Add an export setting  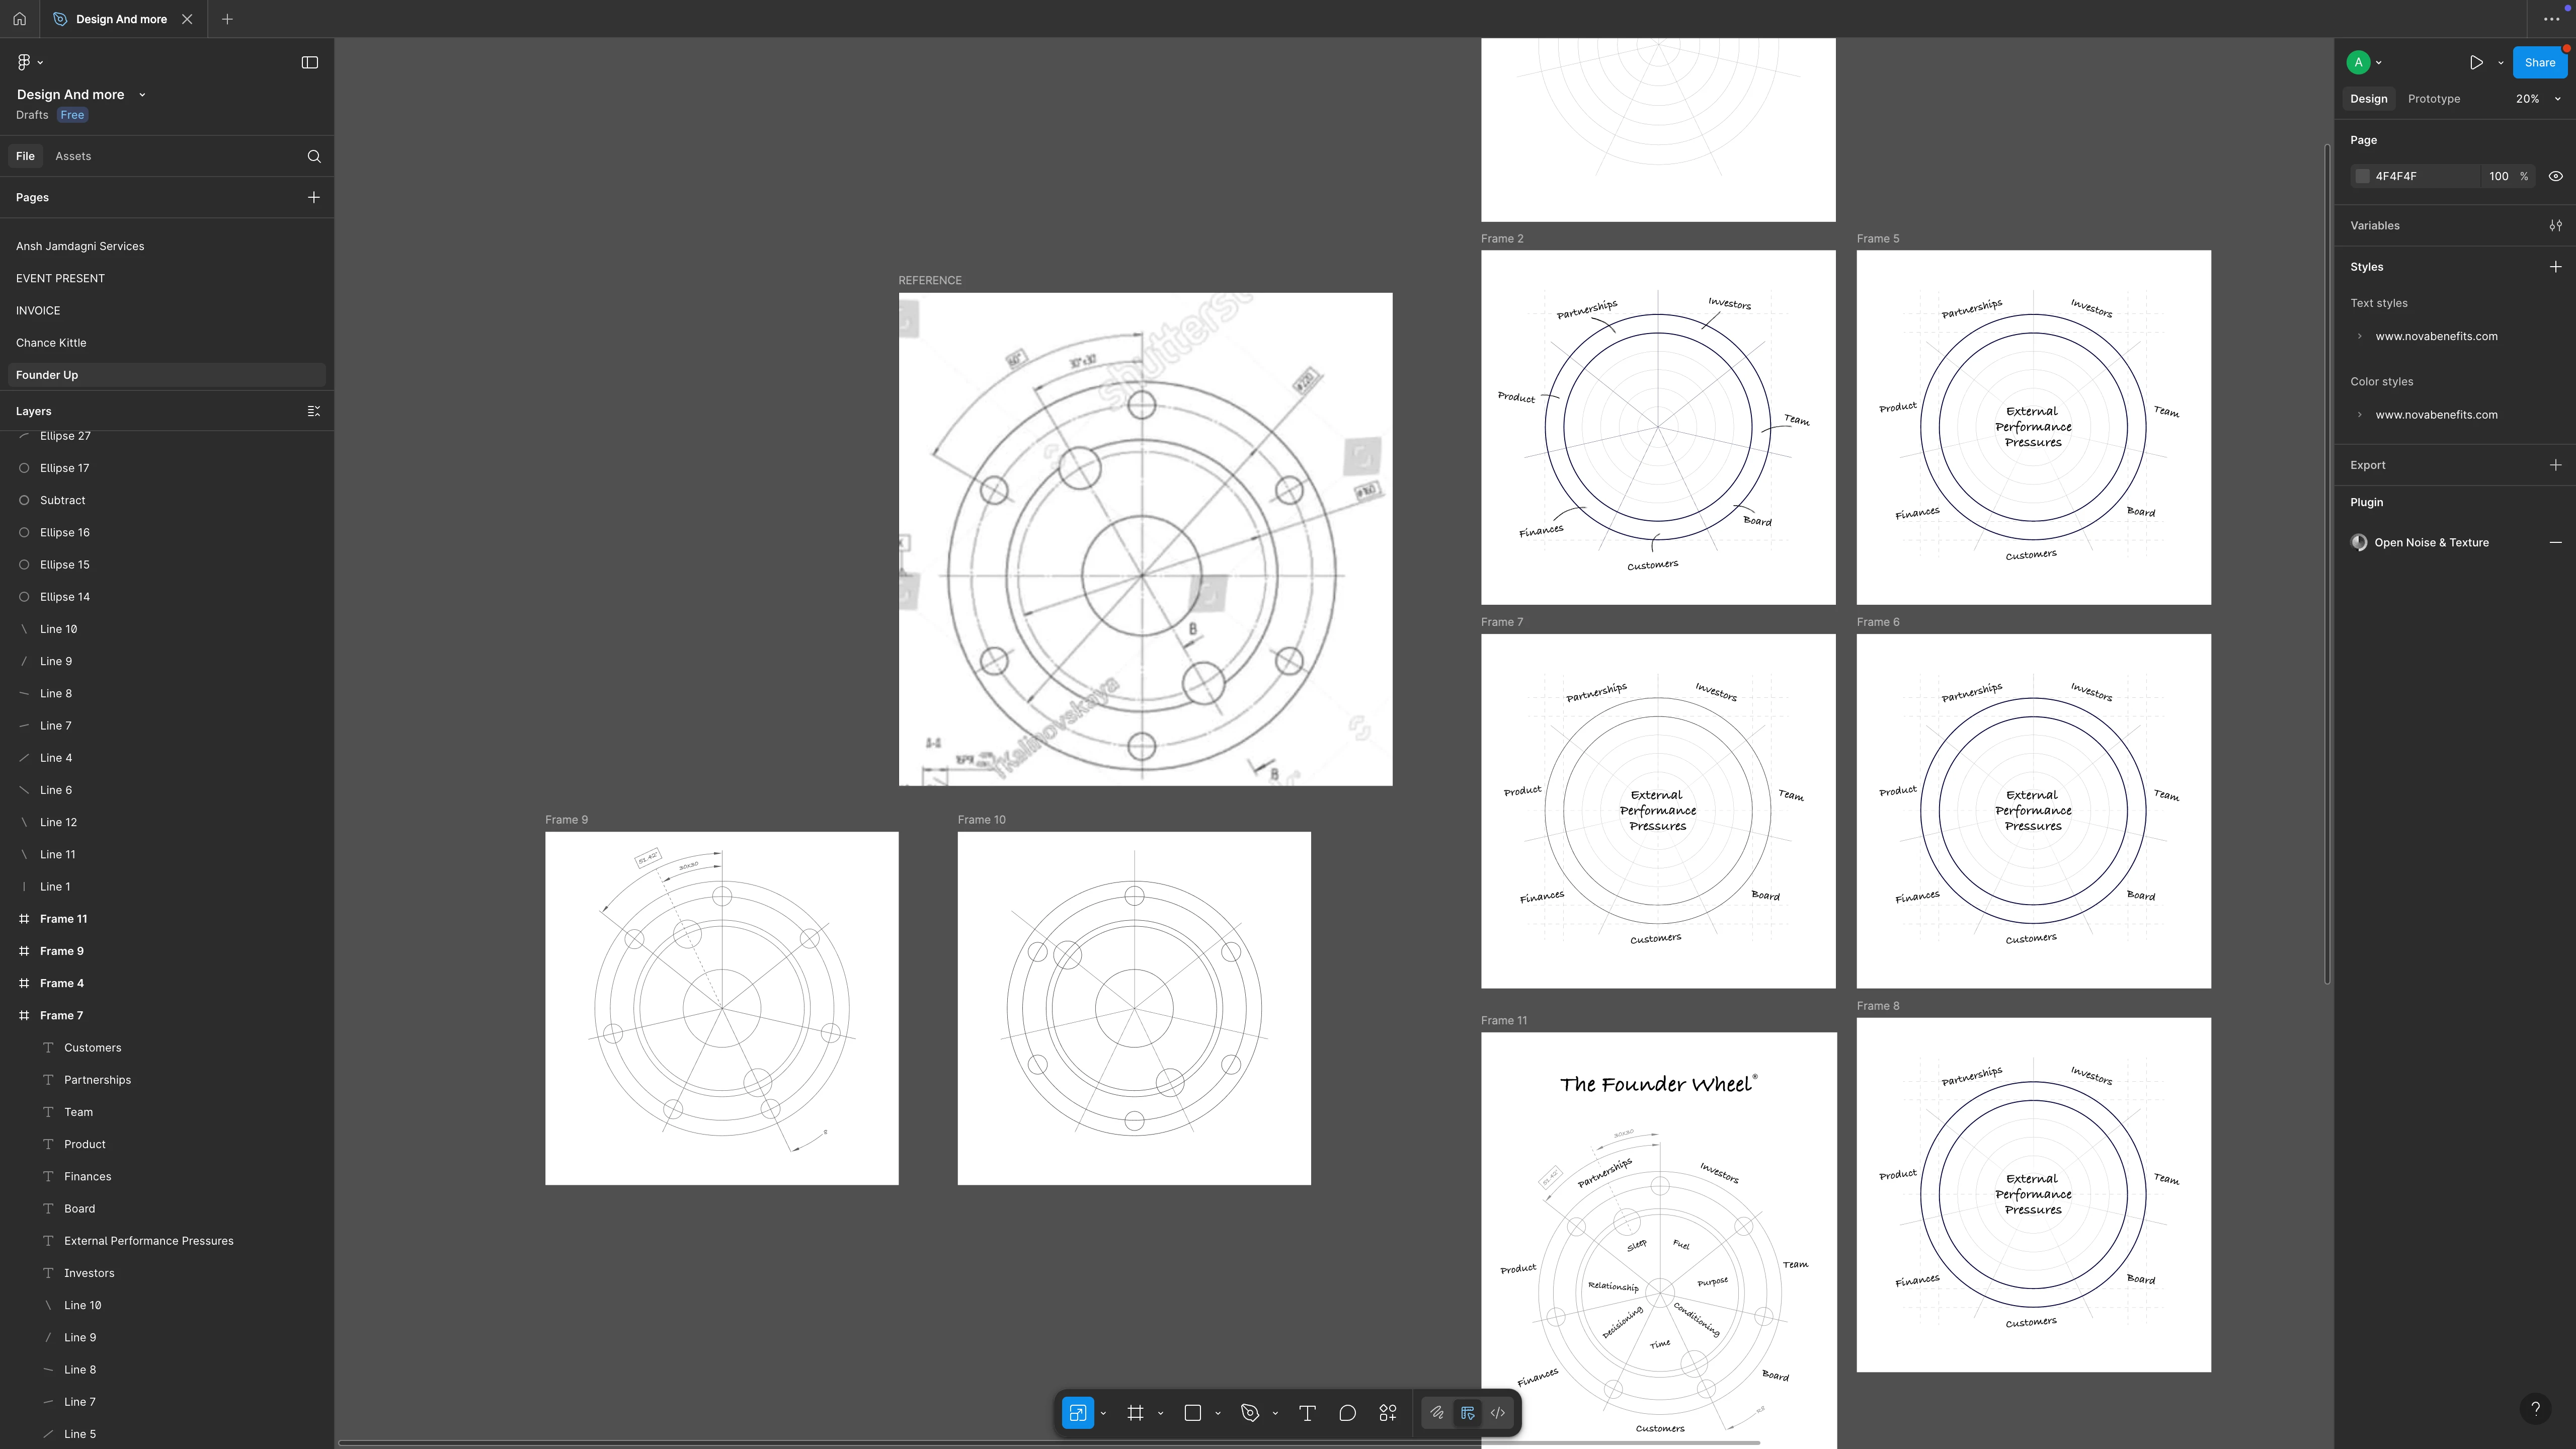point(2555,465)
